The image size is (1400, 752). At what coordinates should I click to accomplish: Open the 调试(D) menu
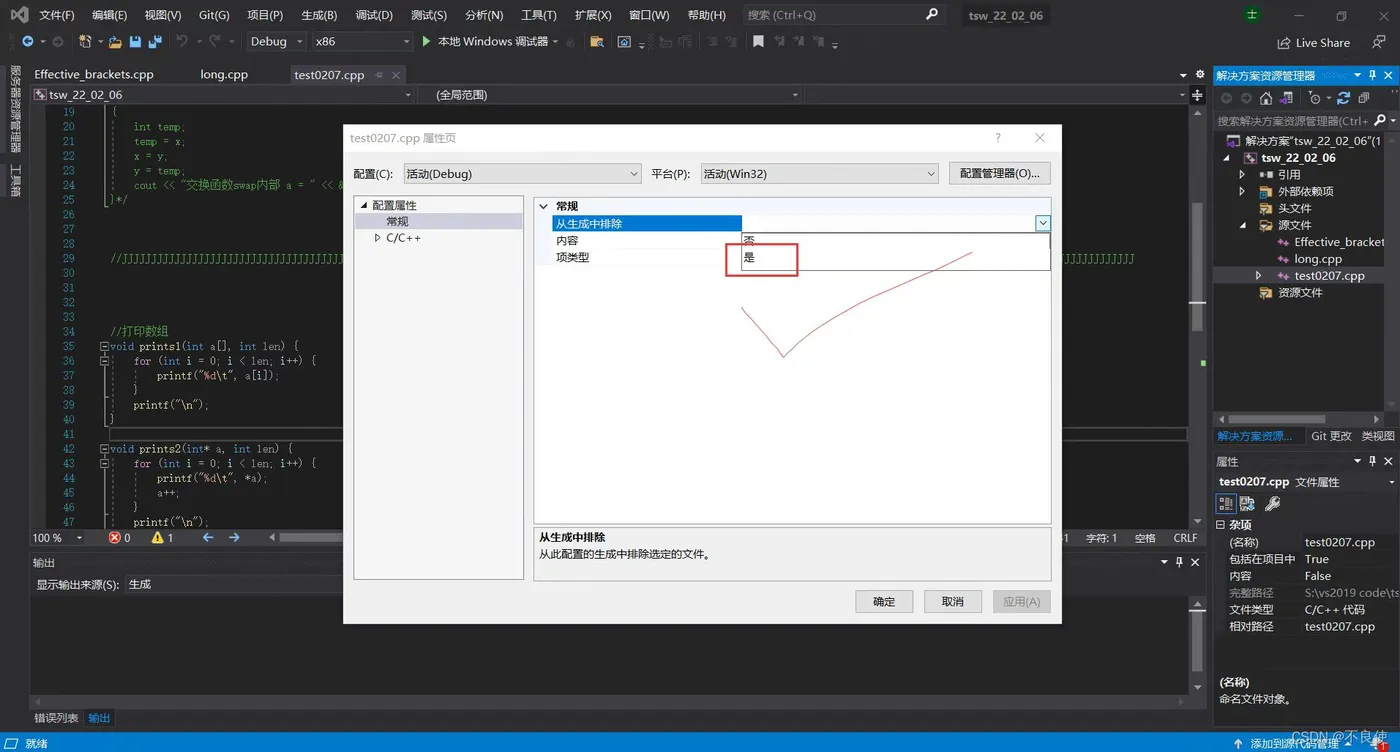click(x=374, y=15)
